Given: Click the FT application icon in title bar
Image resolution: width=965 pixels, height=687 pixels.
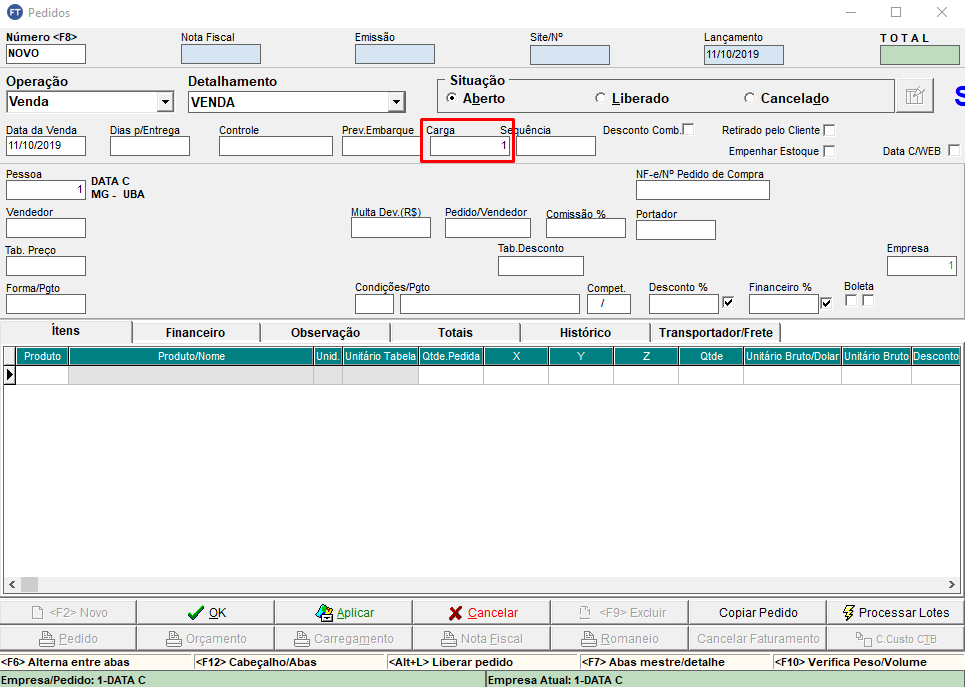Looking at the screenshot, I should [14, 12].
